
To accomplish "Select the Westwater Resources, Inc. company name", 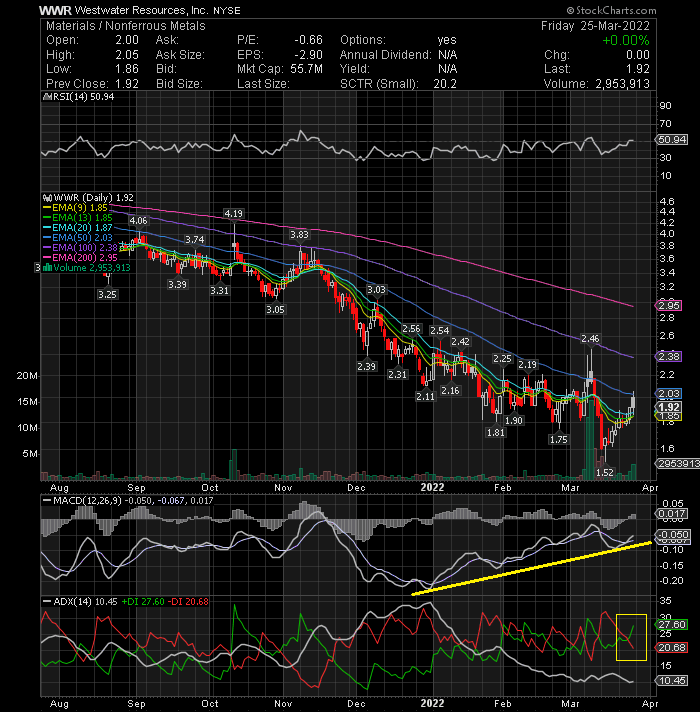I will (141, 10).
